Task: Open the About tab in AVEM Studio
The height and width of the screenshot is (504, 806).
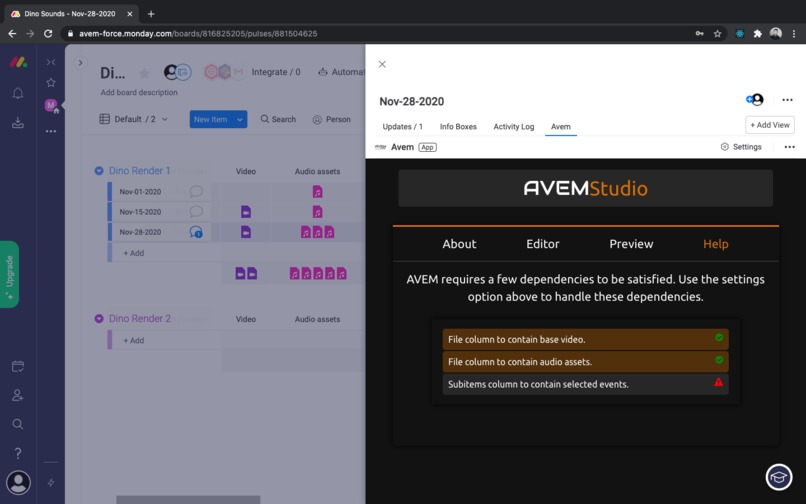Action: click(x=459, y=244)
